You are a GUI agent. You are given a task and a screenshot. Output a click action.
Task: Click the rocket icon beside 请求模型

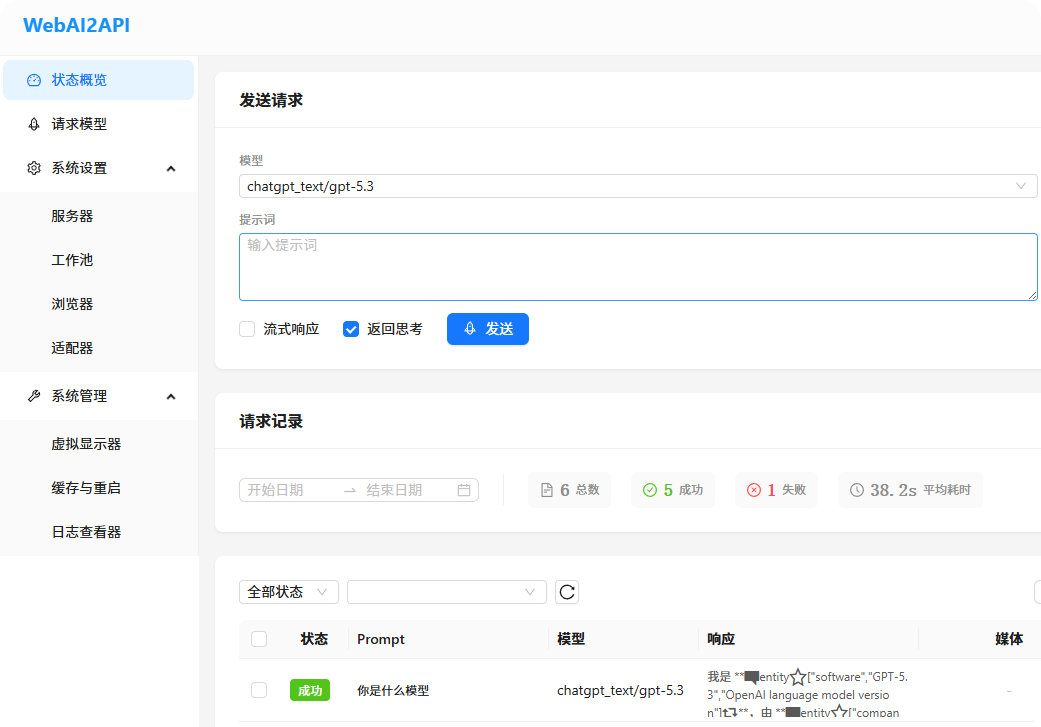tap(34, 124)
